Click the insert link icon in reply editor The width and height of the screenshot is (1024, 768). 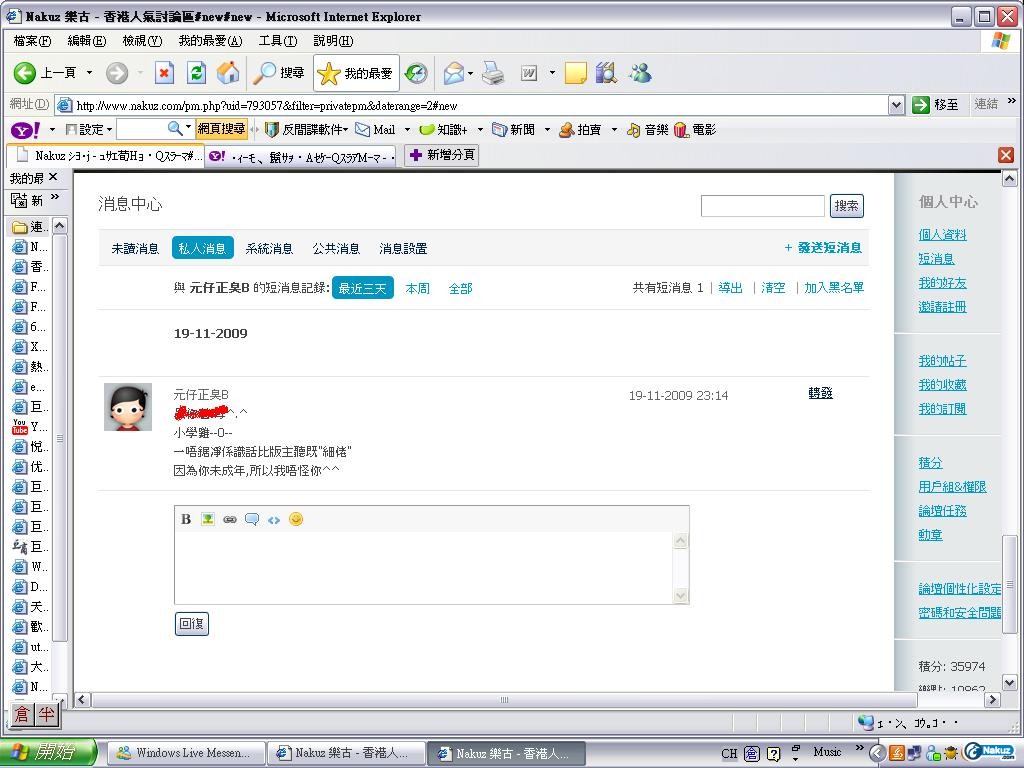point(230,519)
